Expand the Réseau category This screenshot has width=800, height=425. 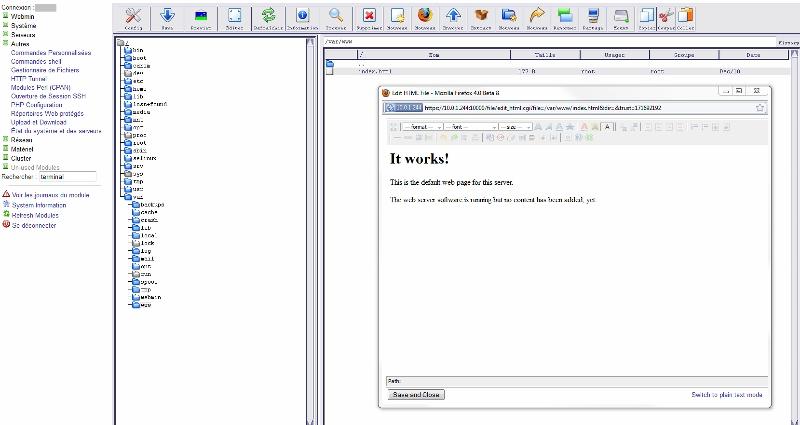(x=21, y=140)
